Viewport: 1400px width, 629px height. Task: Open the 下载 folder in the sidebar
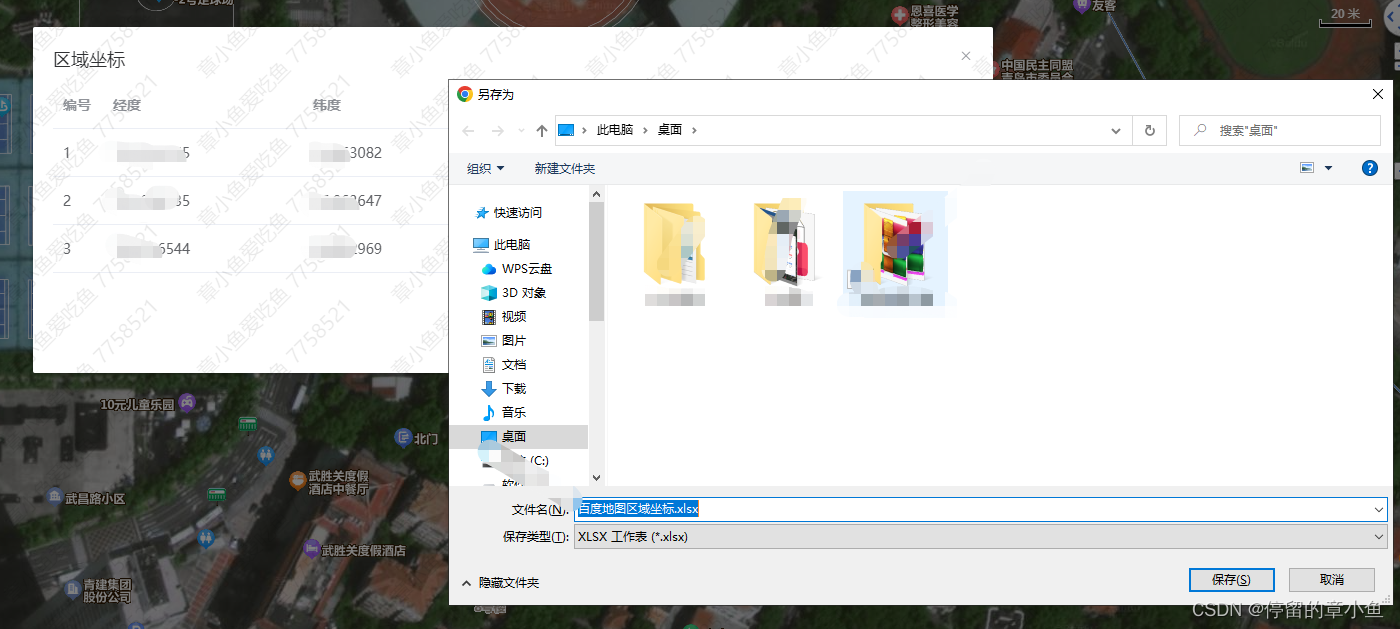[514, 388]
